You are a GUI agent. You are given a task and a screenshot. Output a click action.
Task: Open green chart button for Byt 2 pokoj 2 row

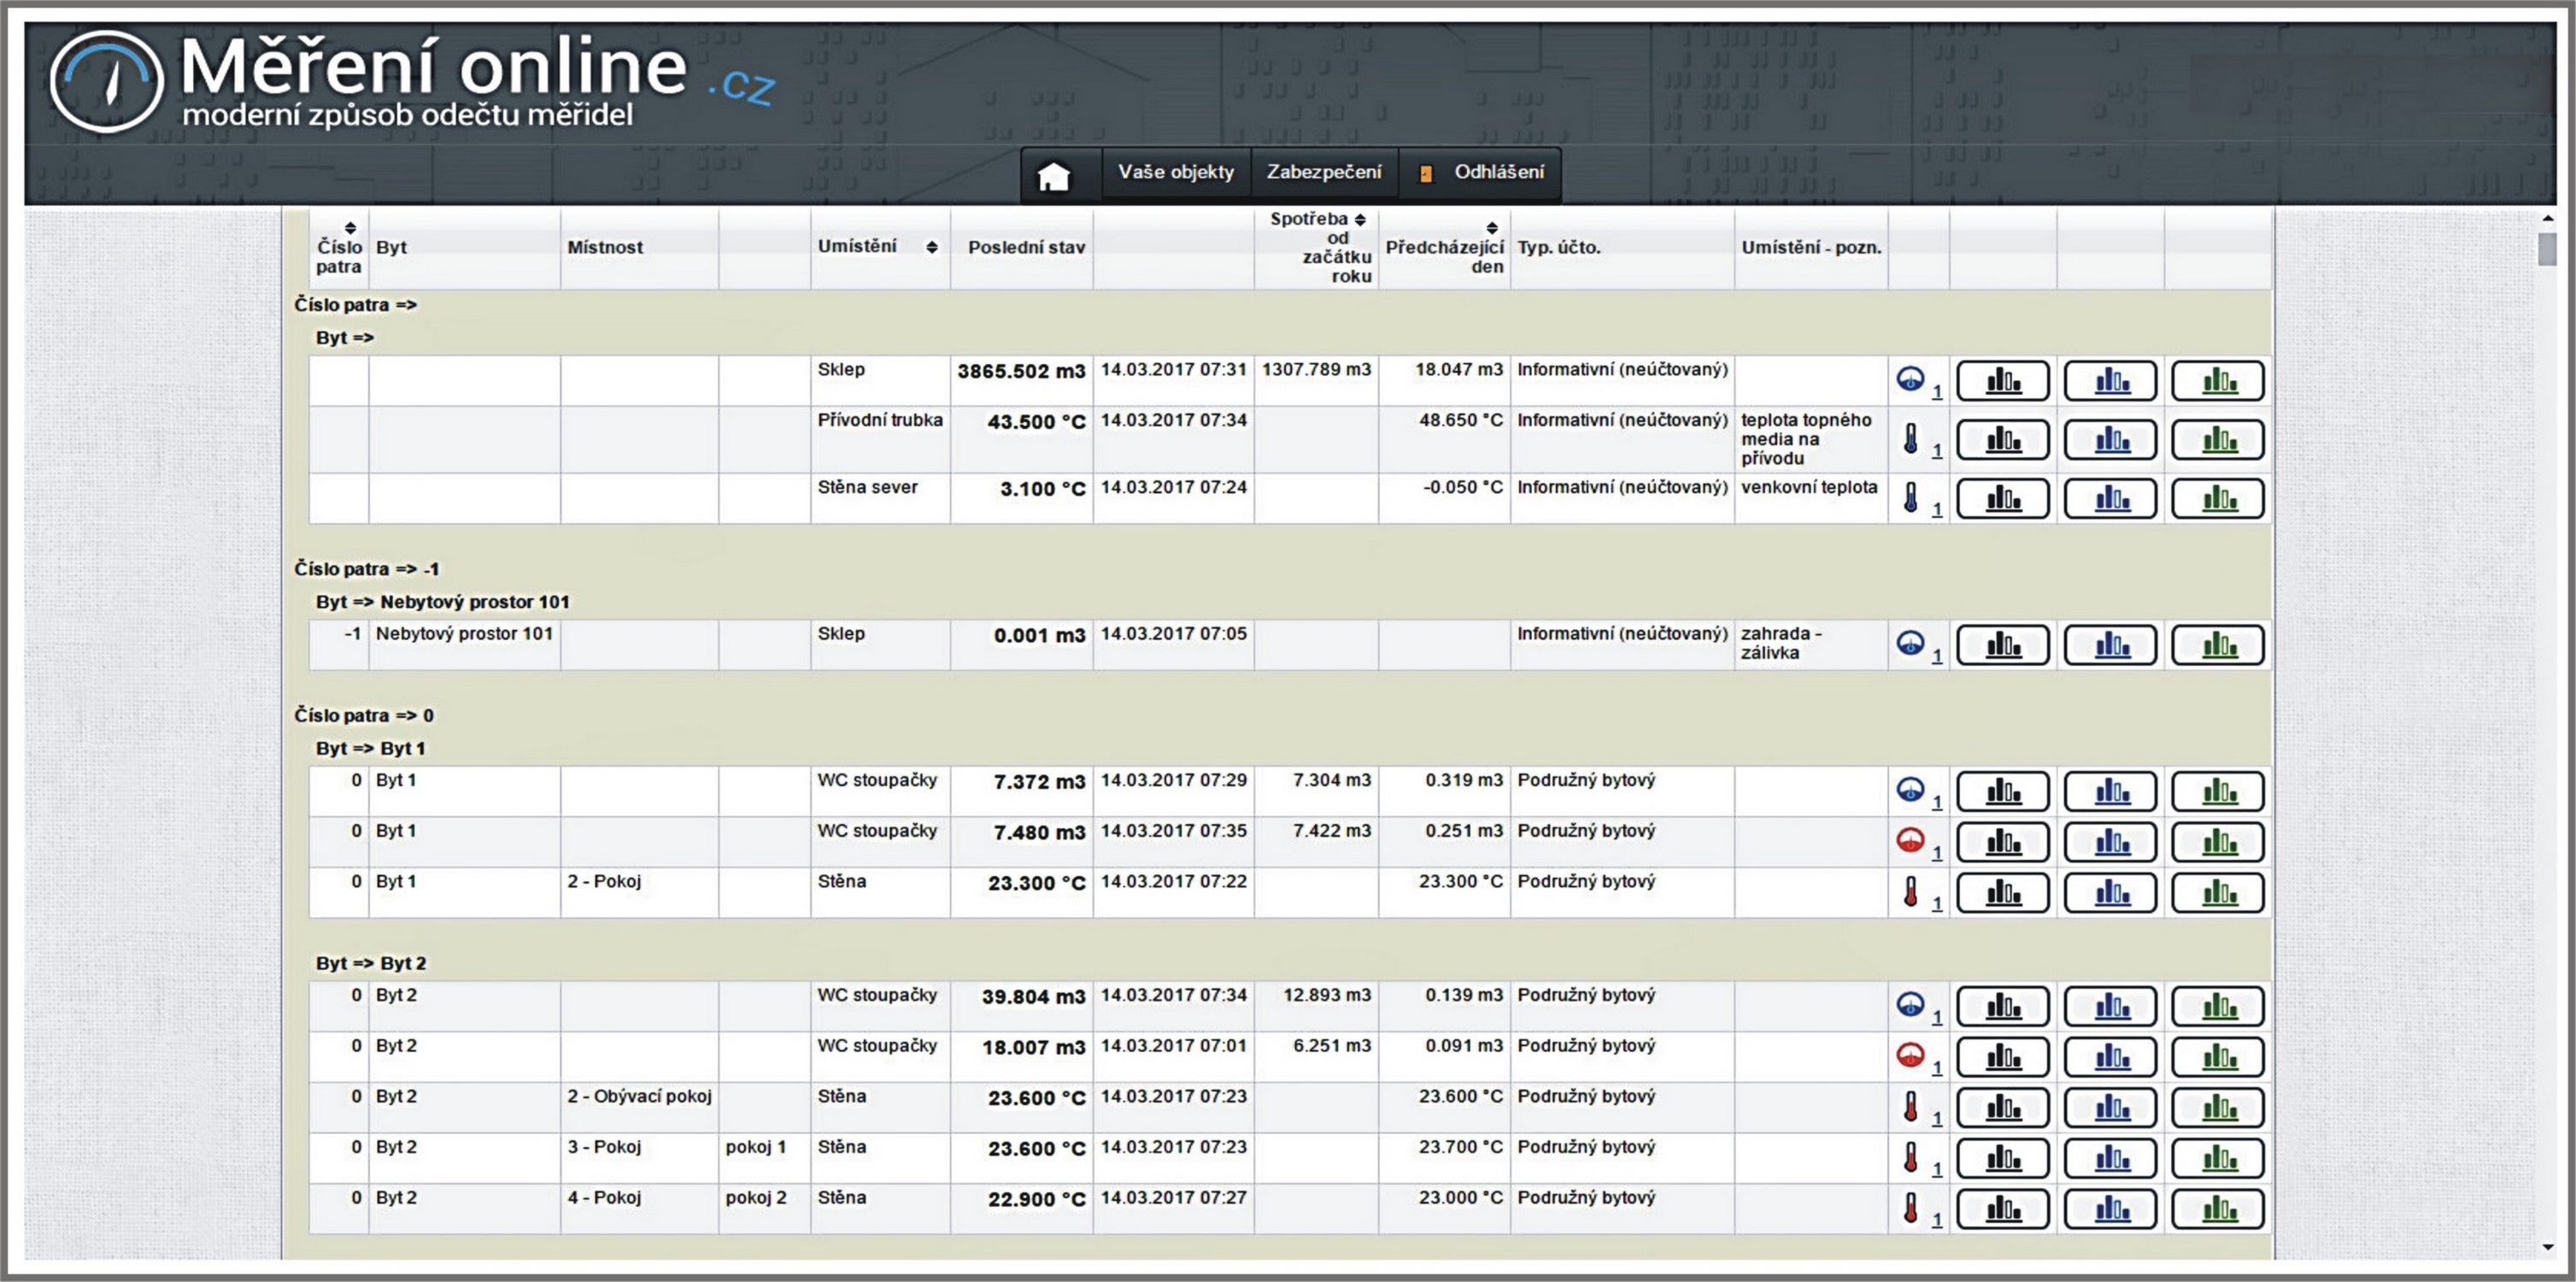[x=2217, y=1209]
